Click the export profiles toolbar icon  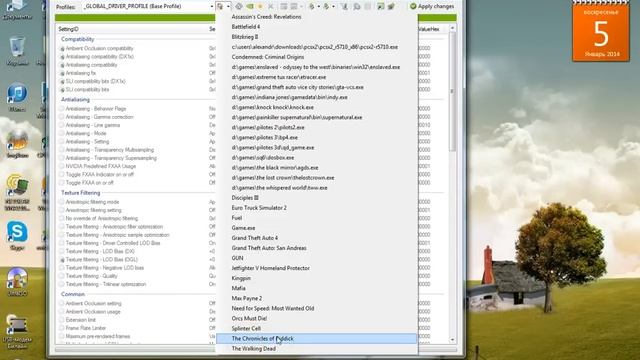(311, 6)
